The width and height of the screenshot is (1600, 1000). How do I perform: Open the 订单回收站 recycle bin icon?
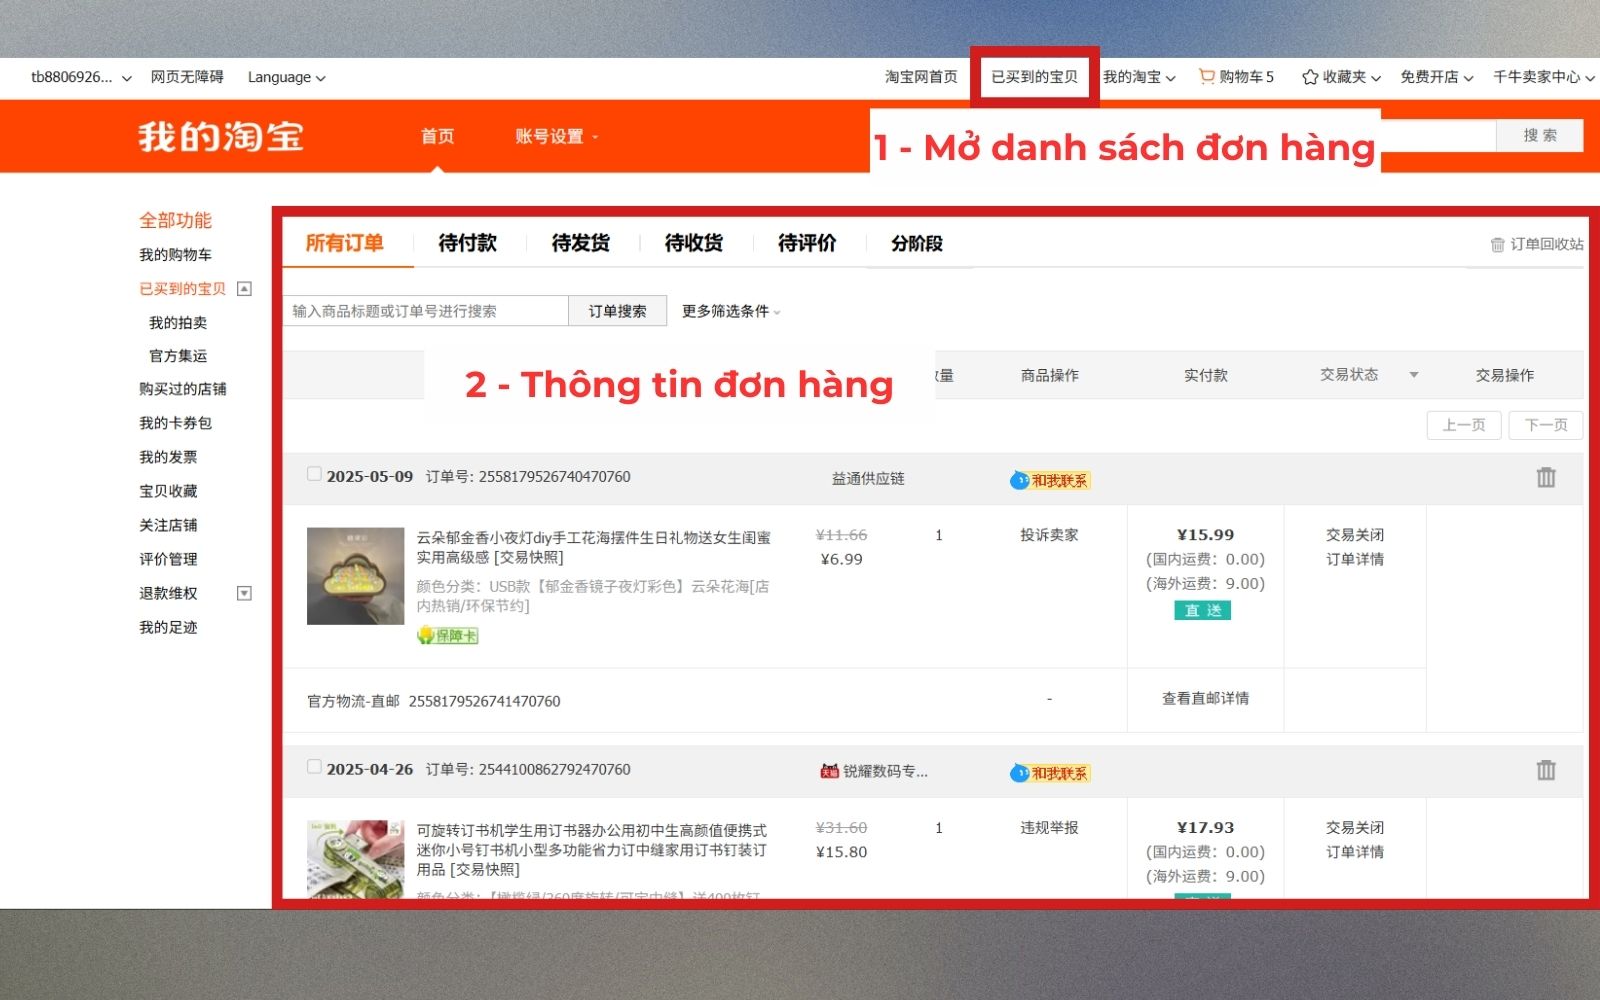tap(1497, 244)
